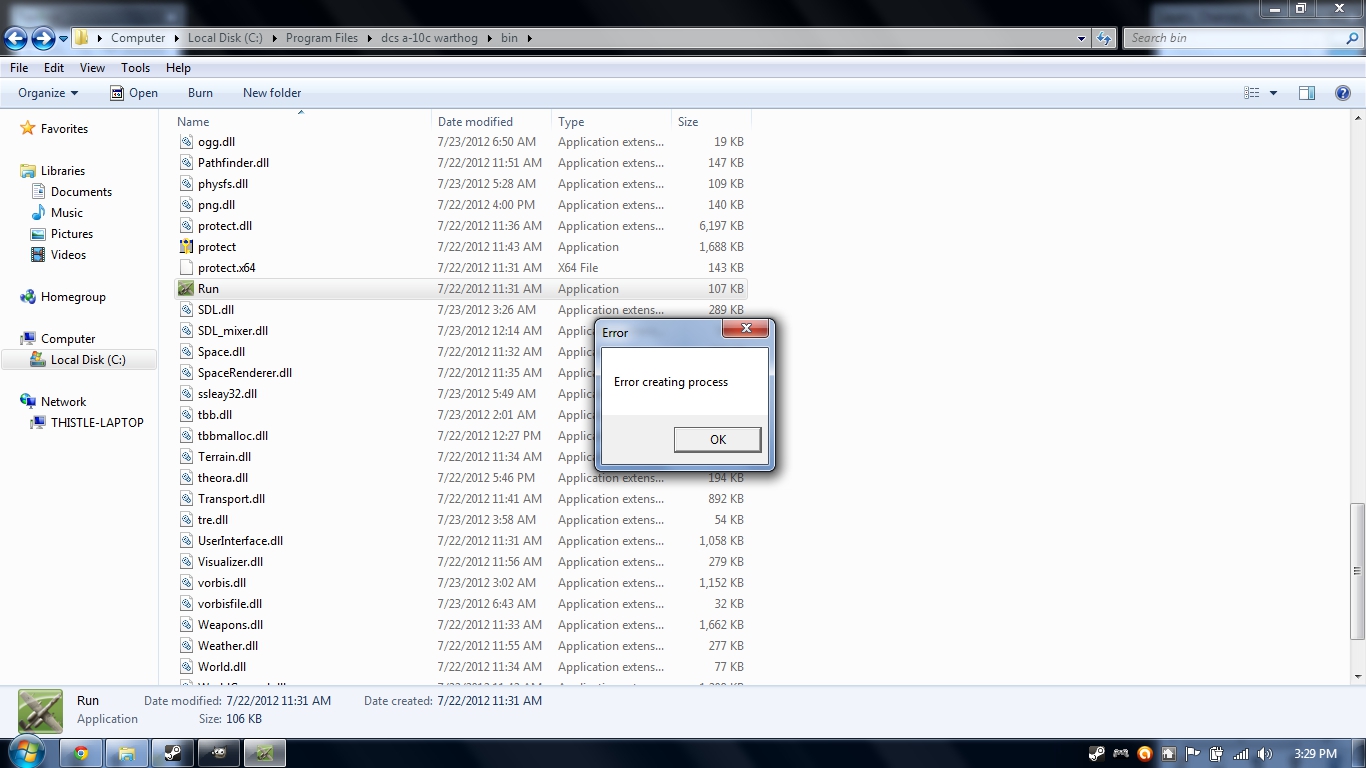This screenshot has width=1366, height=768.
Task: Expand the arrow after Local Disk (C:) breadcrumb
Action: pyautogui.click(x=274, y=38)
